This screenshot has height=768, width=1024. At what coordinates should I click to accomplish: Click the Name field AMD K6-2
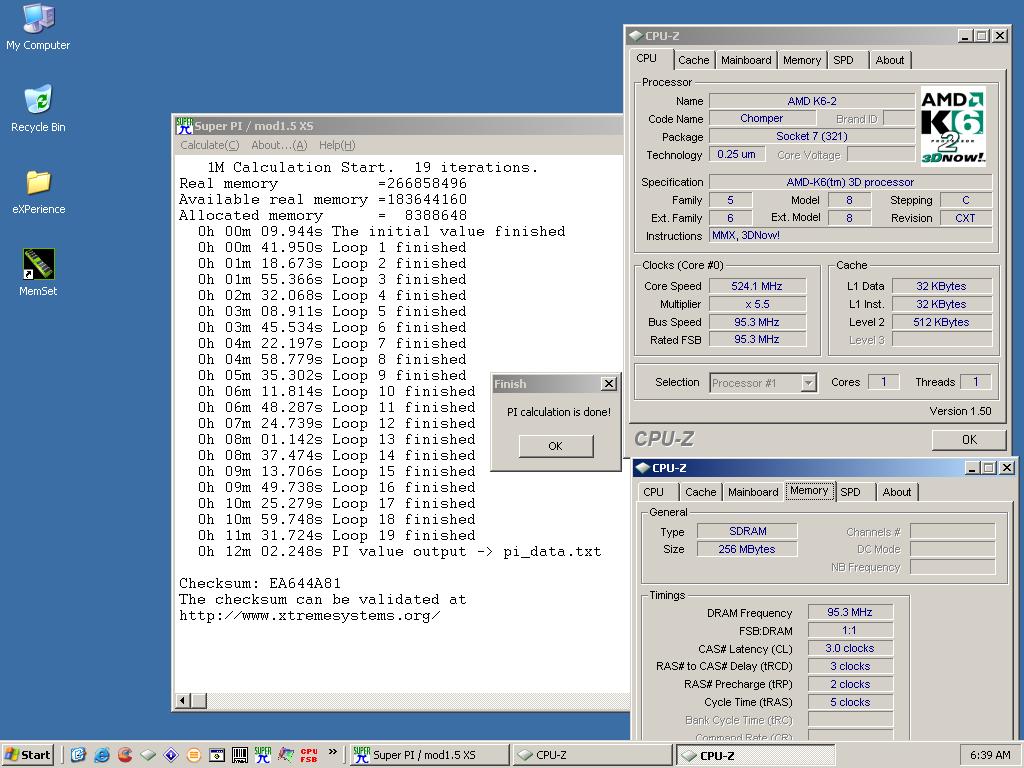(812, 101)
